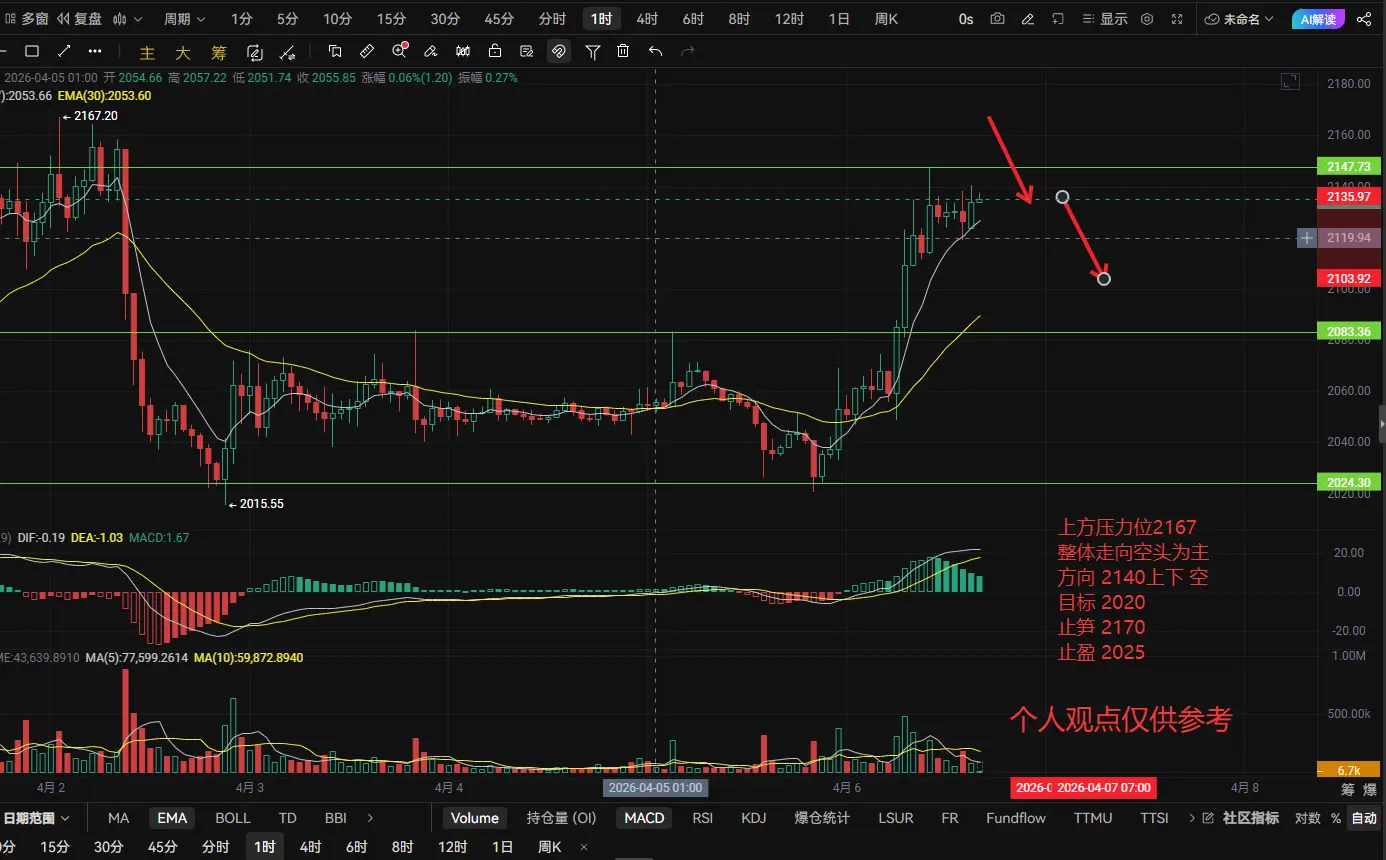Image resolution: width=1386 pixels, height=860 pixels.
Task: Click the 0s countdown indicator
Action: 965,19
